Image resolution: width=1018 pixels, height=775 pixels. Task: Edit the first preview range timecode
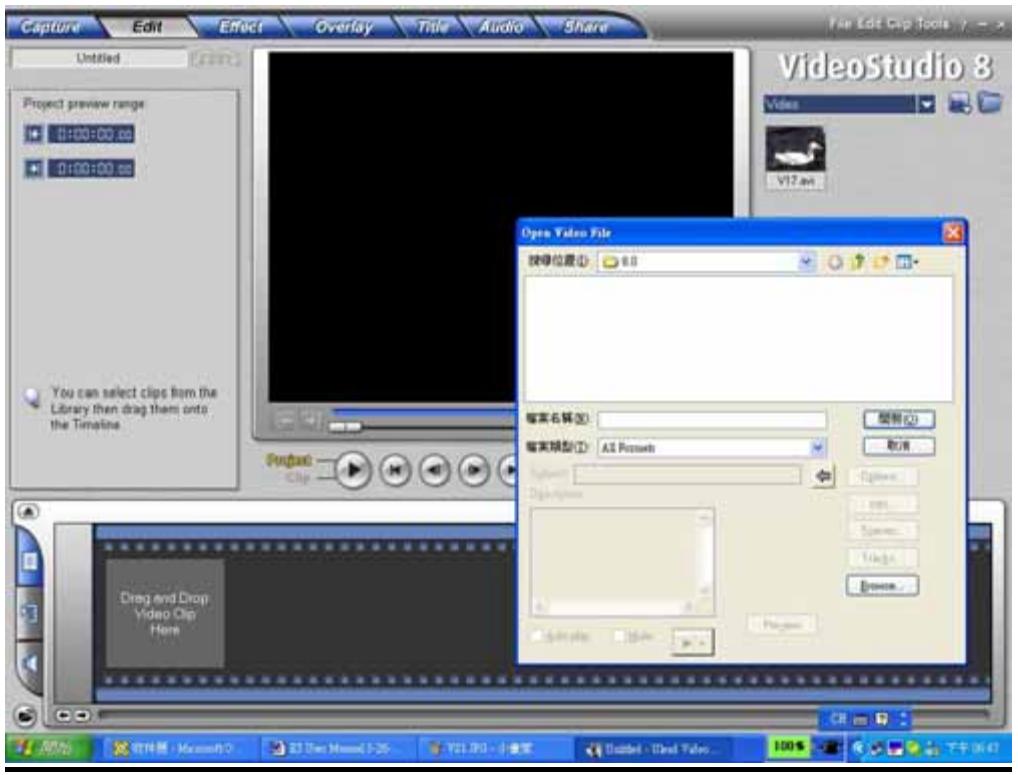pyautogui.click(x=91, y=134)
